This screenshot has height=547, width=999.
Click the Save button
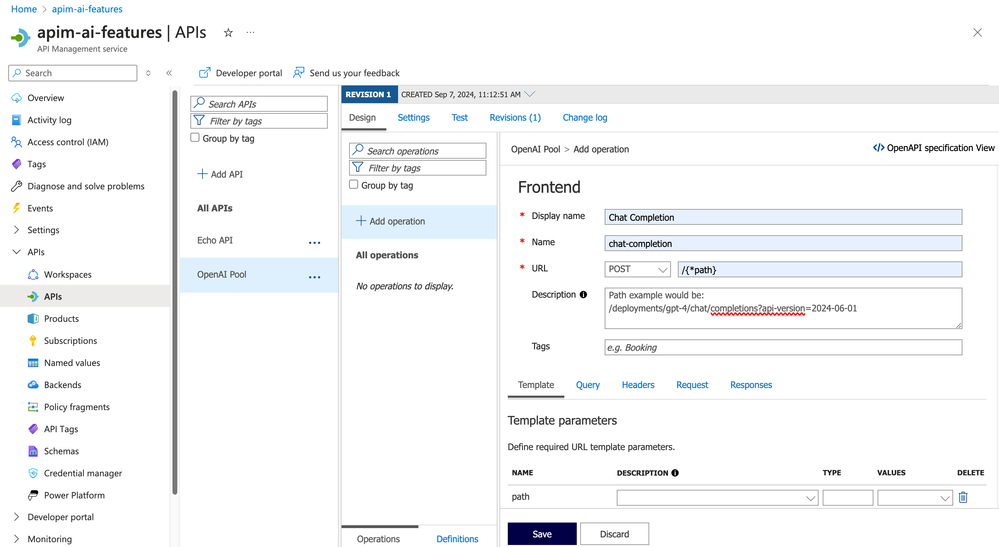pyautogui.click(x=542, y=534)
